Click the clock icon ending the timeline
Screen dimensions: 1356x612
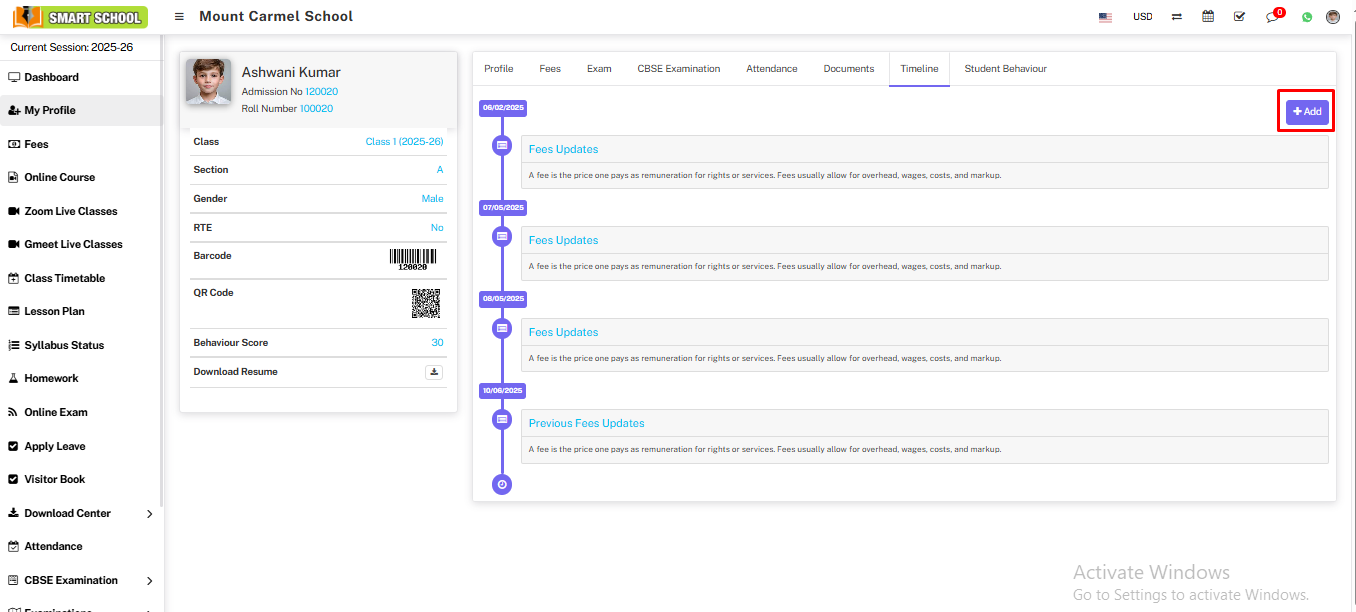(x=502, y=484)
